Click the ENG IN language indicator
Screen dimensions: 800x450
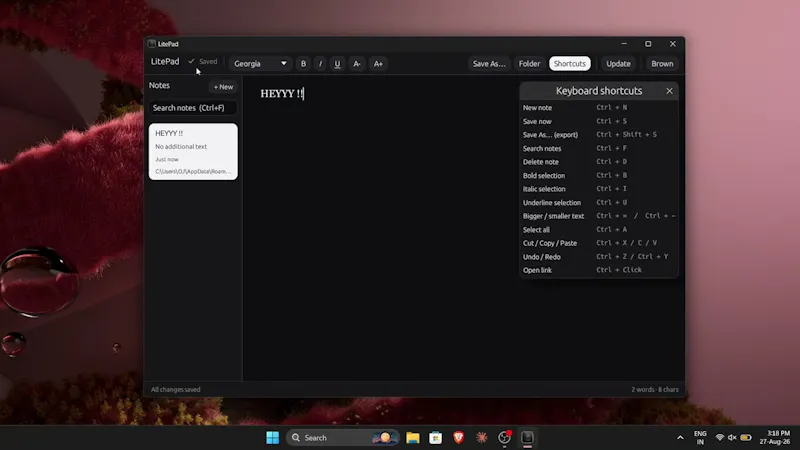(700, 438)
